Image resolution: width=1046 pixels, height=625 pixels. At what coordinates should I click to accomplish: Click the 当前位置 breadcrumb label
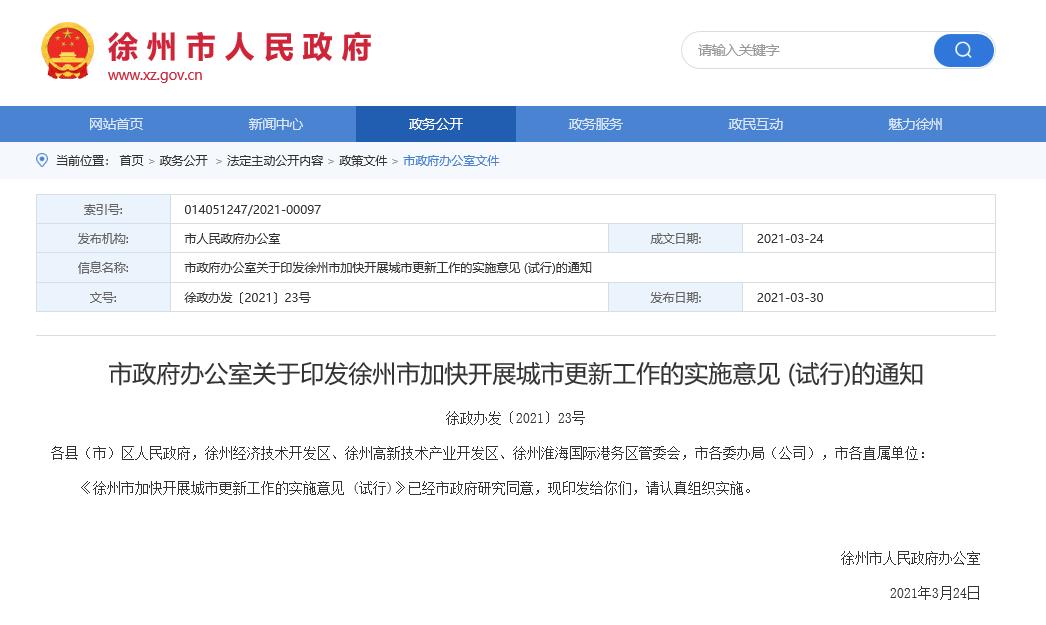point(81,161)
